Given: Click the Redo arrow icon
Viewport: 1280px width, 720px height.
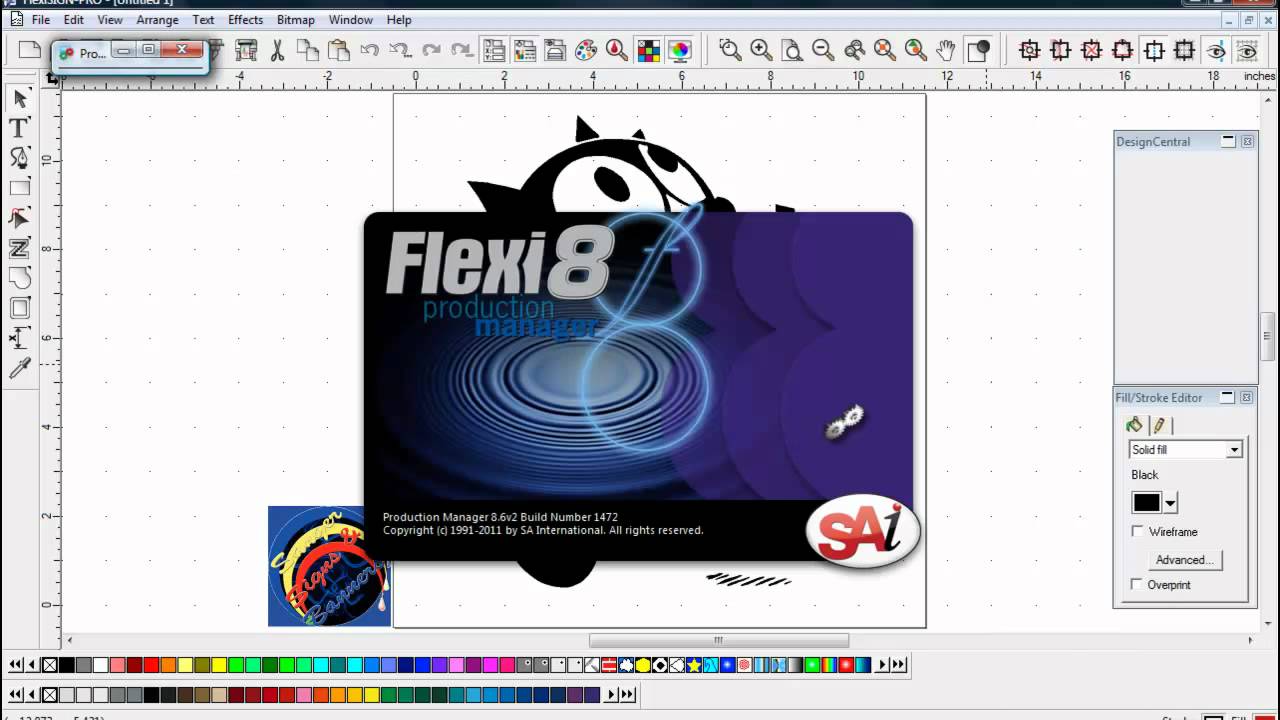Looking at the screenshot, I should point(432,50).
